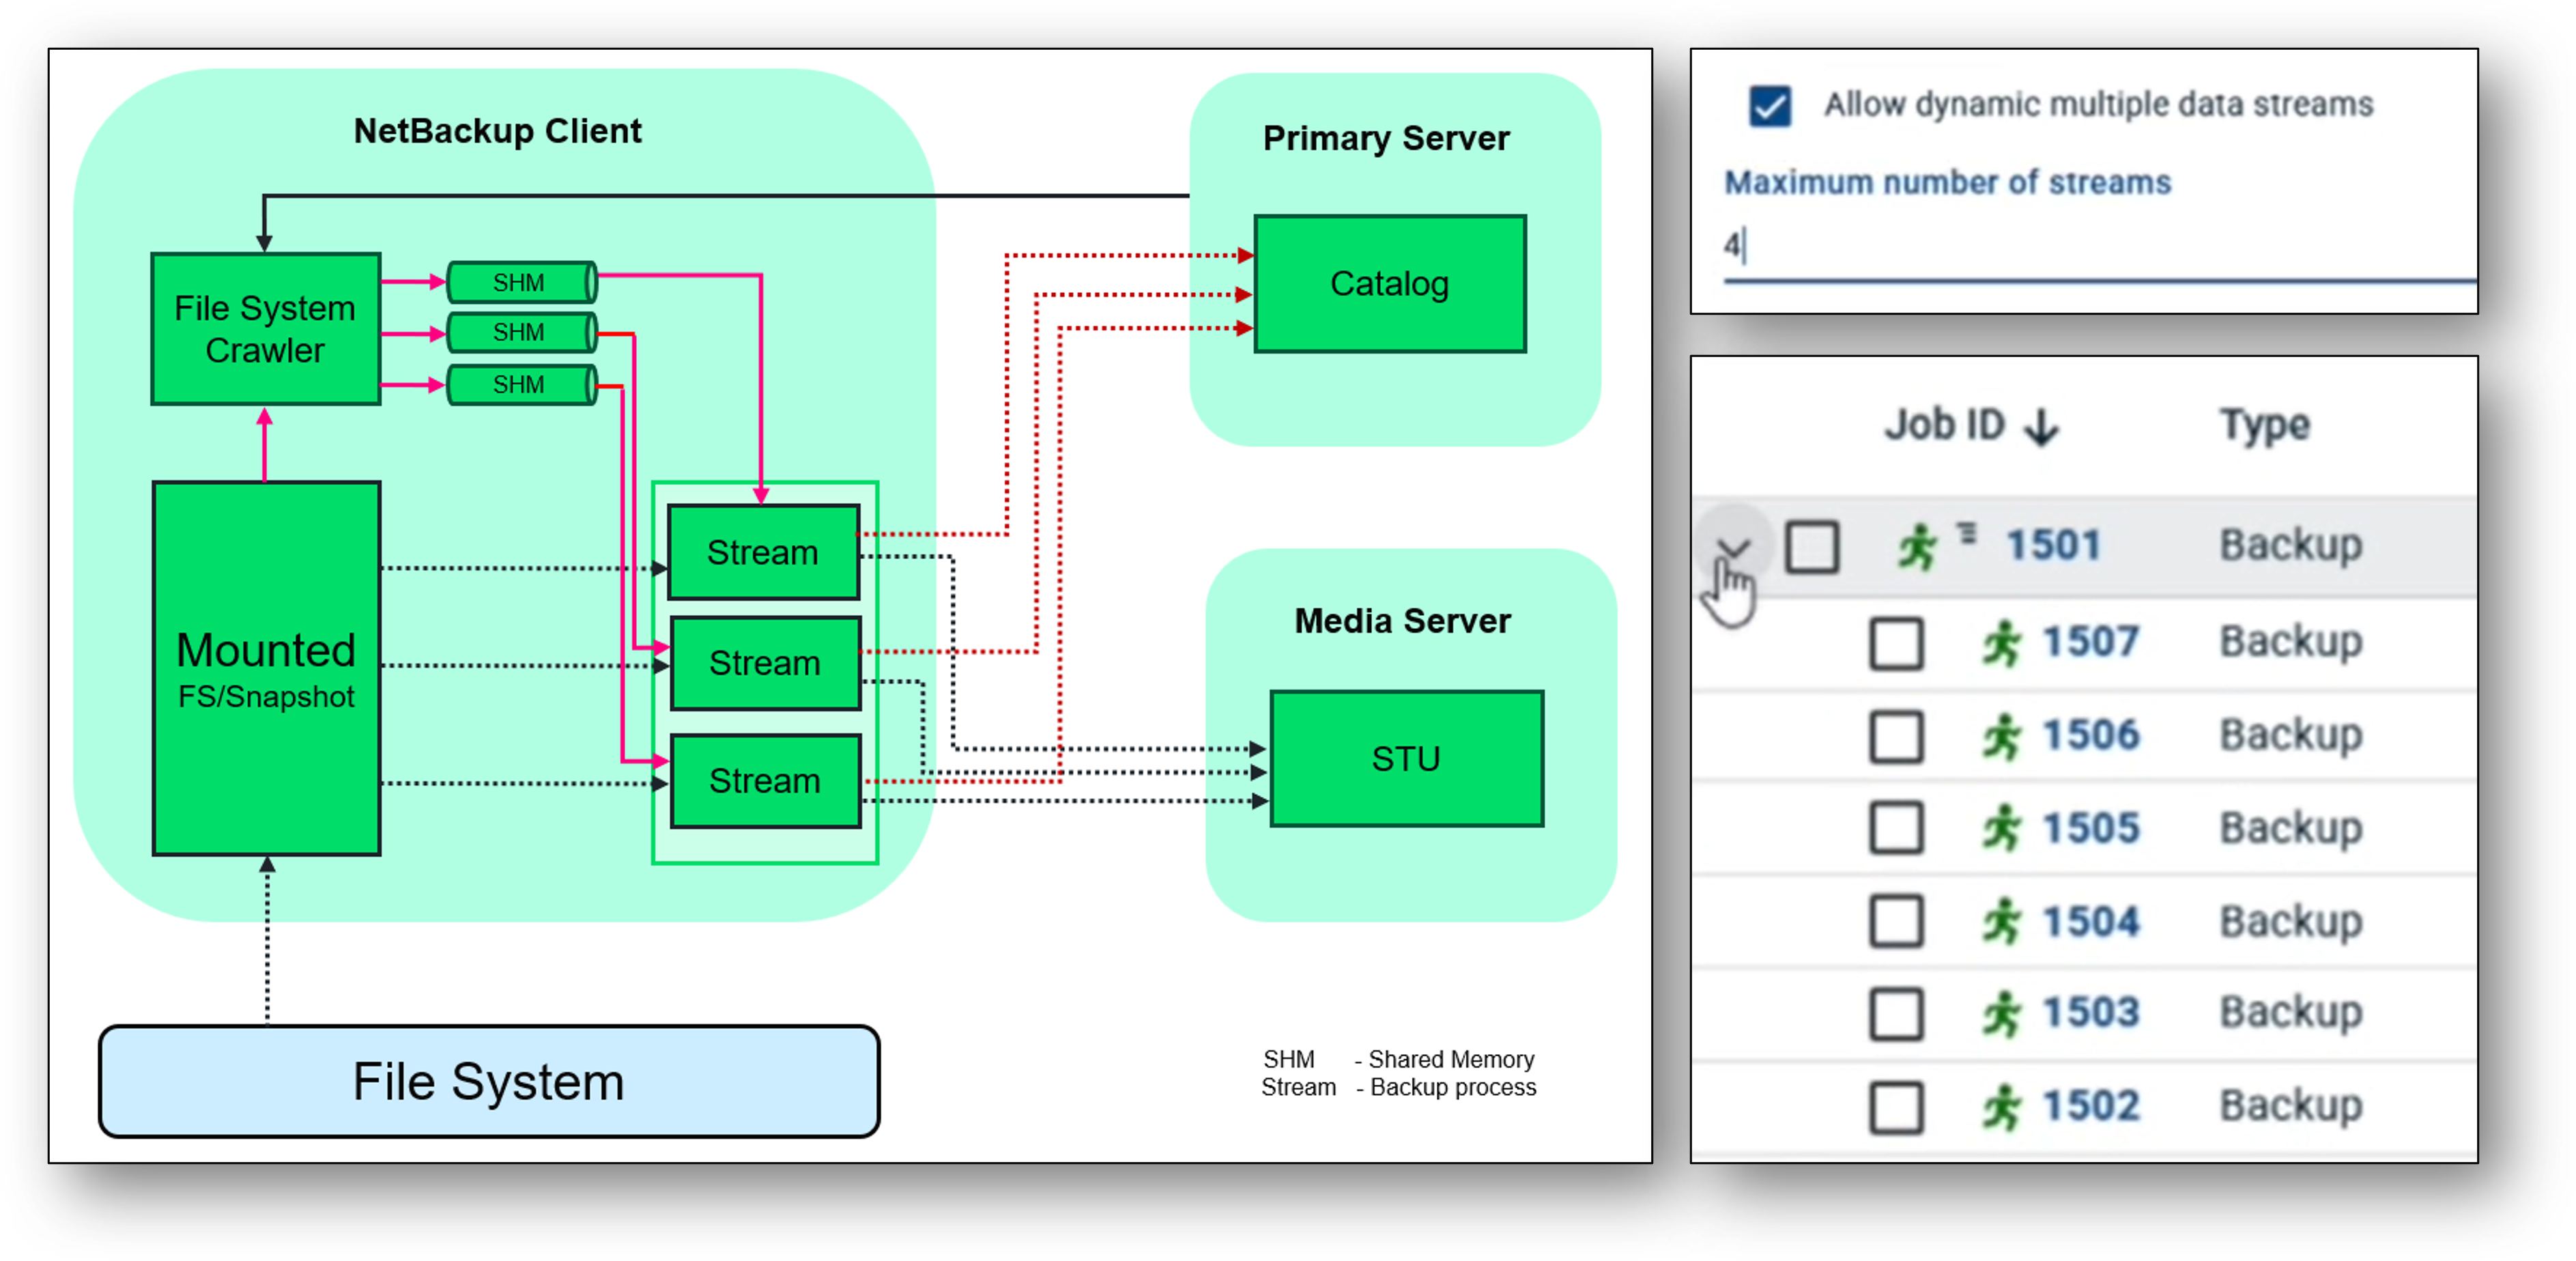2576x1261 pixels.
Task: Click the blue File System box
Action: [x=489, y=1081]
